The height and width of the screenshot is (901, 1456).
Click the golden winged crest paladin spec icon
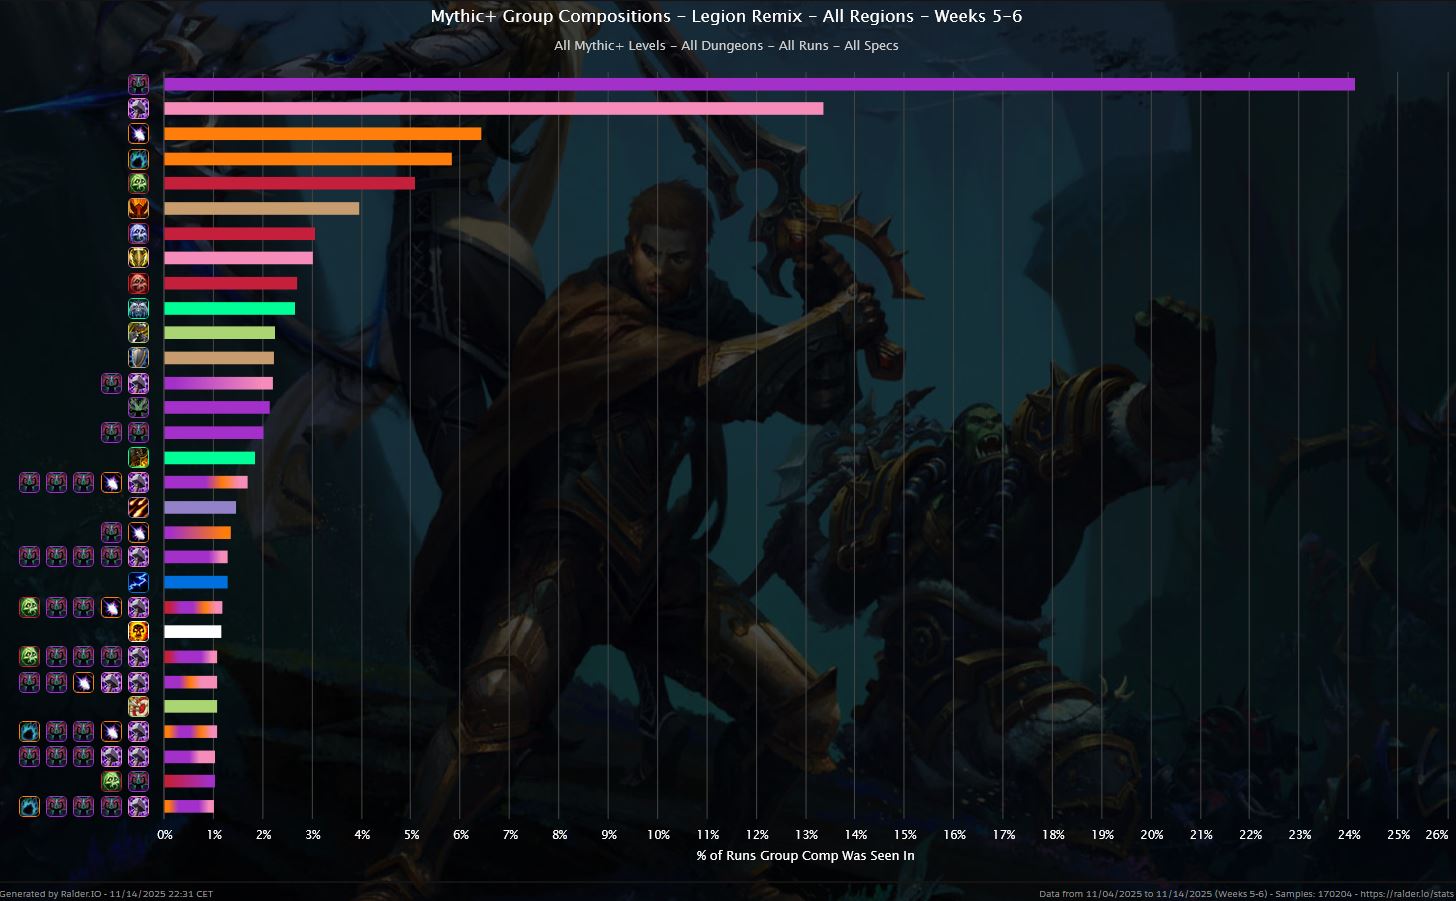(138, 257)
